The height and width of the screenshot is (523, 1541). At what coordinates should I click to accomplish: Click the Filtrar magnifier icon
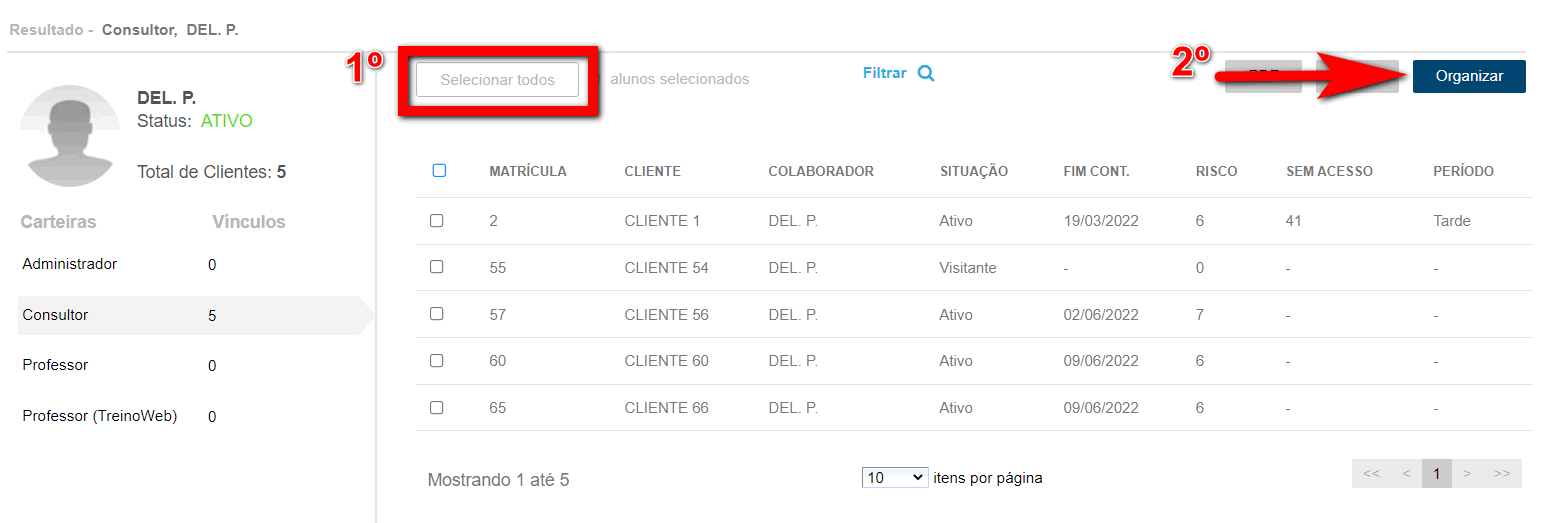[926, 74]
